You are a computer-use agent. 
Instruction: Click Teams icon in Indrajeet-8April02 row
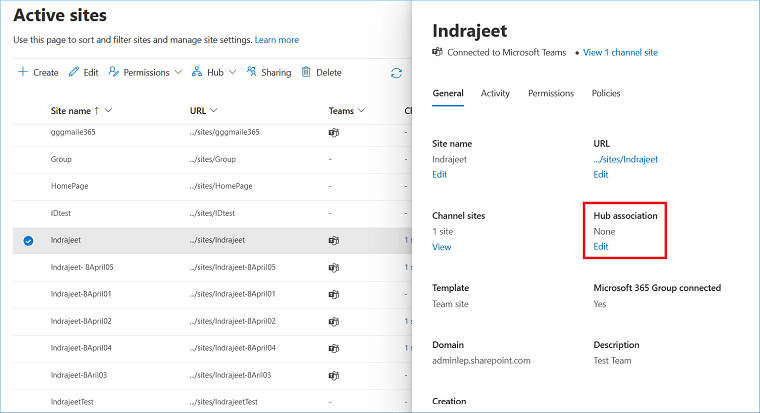[334, 321]
